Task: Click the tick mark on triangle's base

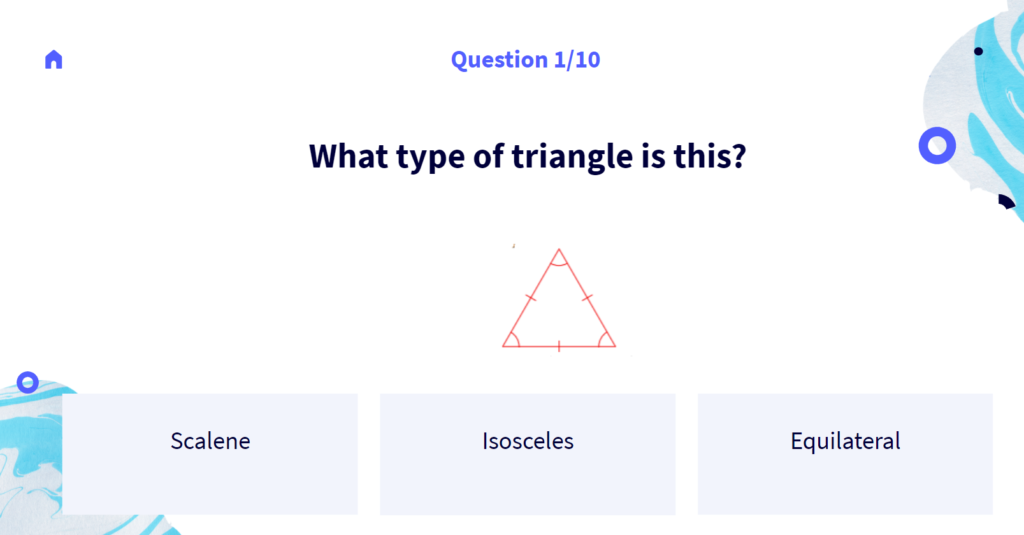Action: click(559, 346)
